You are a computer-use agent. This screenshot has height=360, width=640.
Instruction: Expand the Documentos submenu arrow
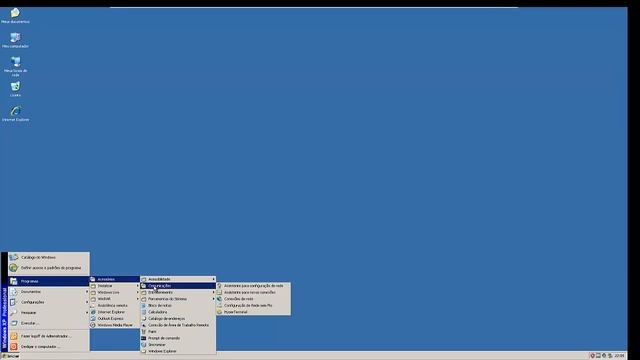pos(87,292)
